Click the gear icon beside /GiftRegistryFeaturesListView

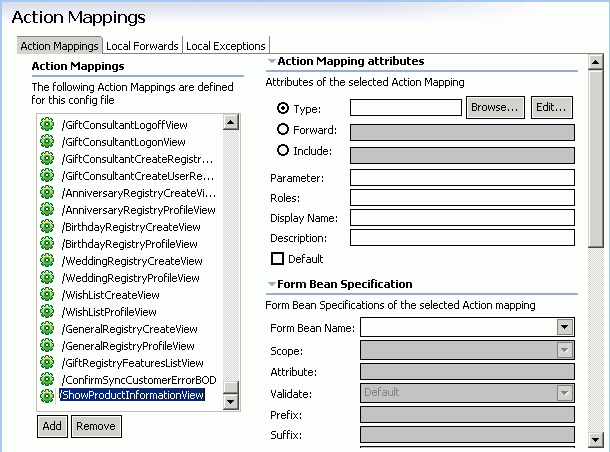pos(46,363)
